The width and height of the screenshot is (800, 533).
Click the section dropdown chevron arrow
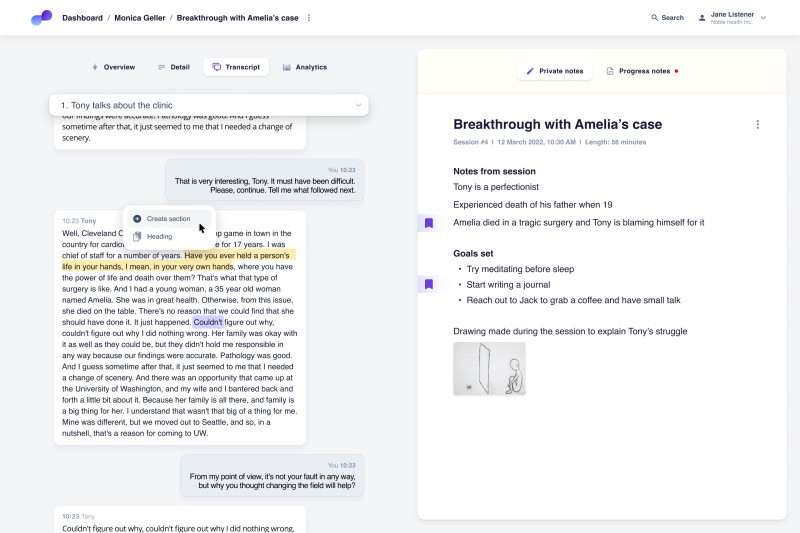point(358,105)
